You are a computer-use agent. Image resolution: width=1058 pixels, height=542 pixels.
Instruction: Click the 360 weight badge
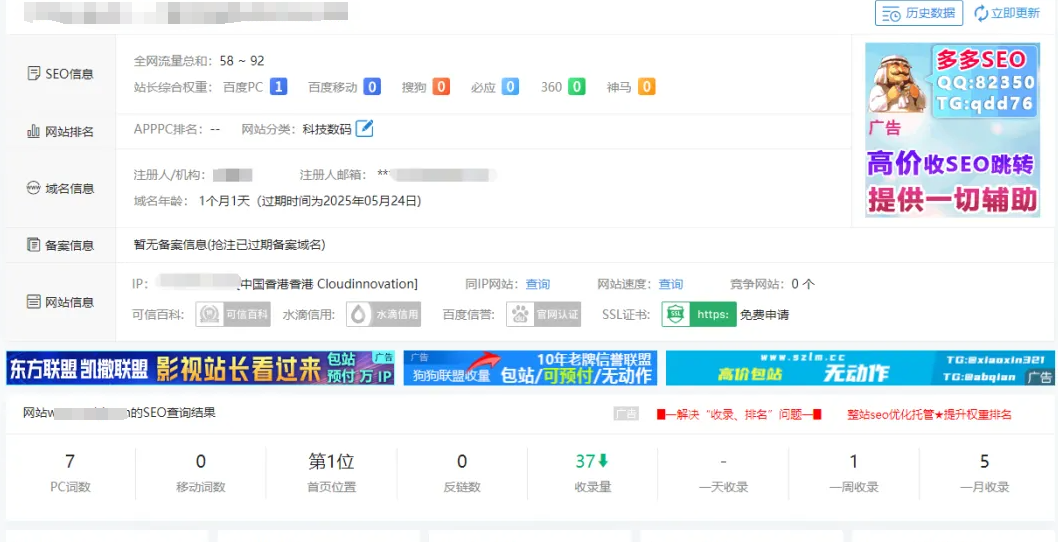(577, 87)
